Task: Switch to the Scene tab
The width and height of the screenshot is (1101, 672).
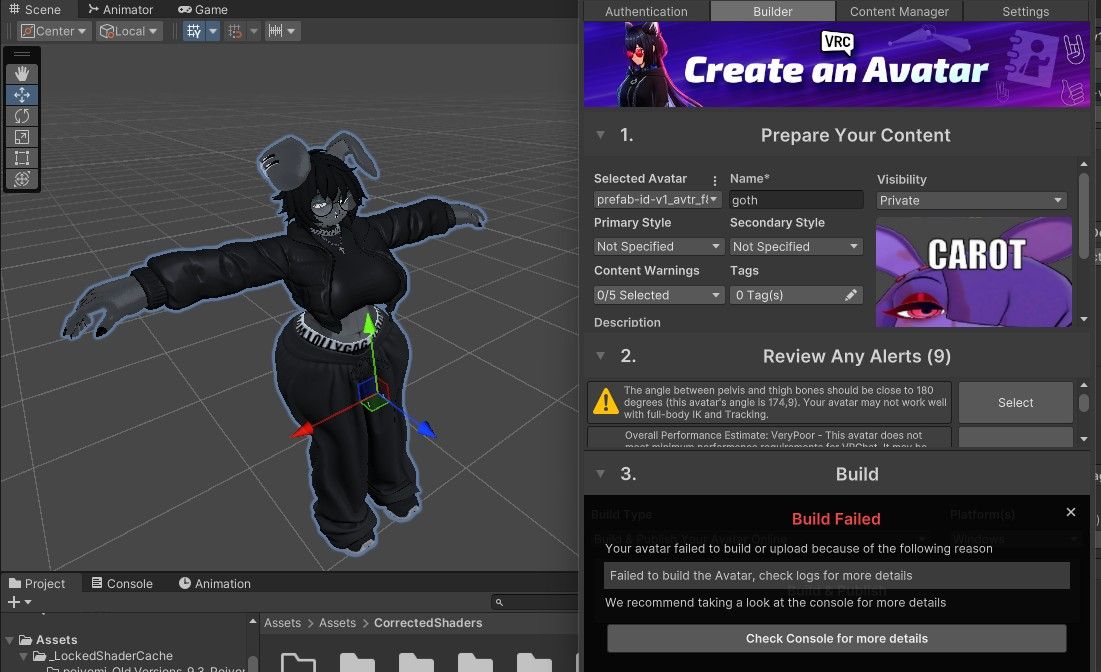Action: pos(35,9)
